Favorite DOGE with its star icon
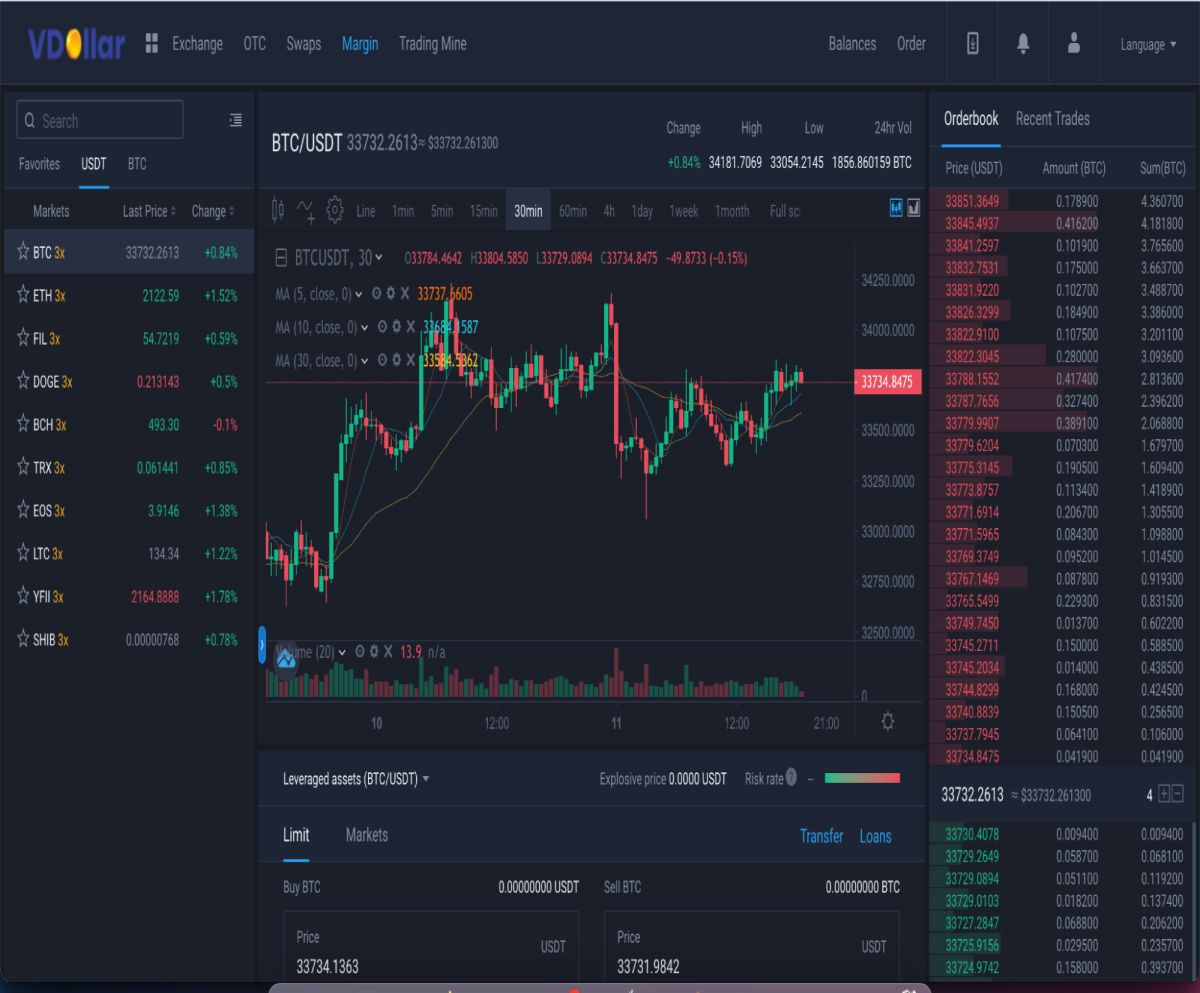The width and height of the screenshot is (1200, 993). tap(23, 381)
